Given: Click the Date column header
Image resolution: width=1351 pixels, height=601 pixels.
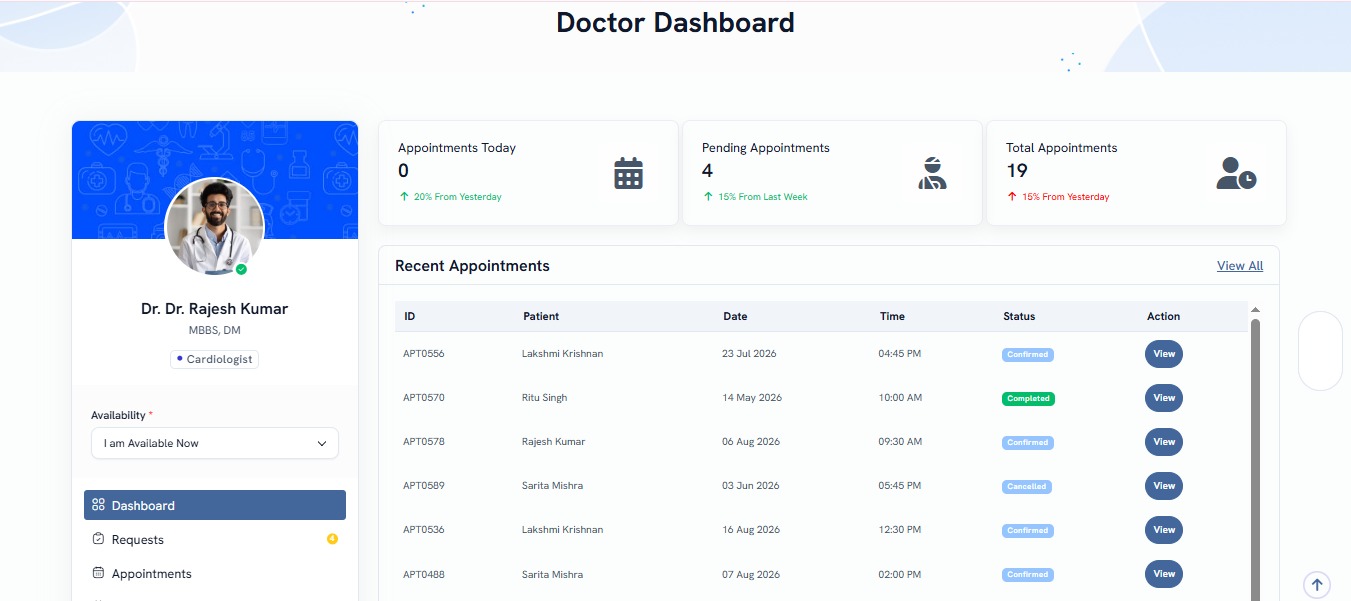Looking at the screenshot, I should (735, 316).
